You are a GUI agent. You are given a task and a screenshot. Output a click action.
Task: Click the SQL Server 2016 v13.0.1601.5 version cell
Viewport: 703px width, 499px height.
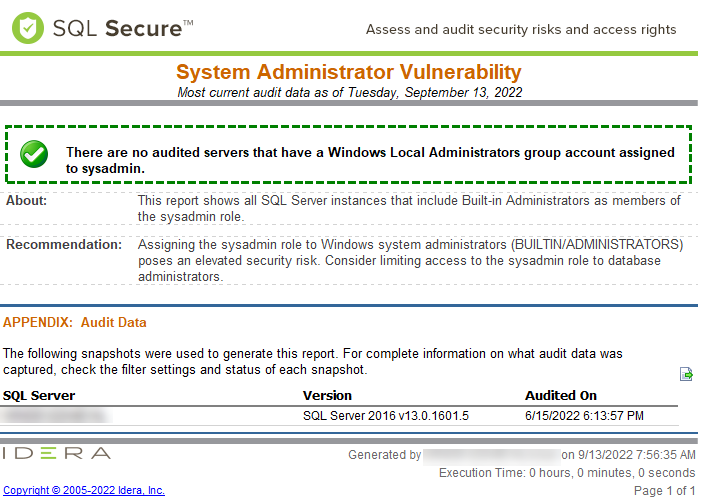point(385,415)
